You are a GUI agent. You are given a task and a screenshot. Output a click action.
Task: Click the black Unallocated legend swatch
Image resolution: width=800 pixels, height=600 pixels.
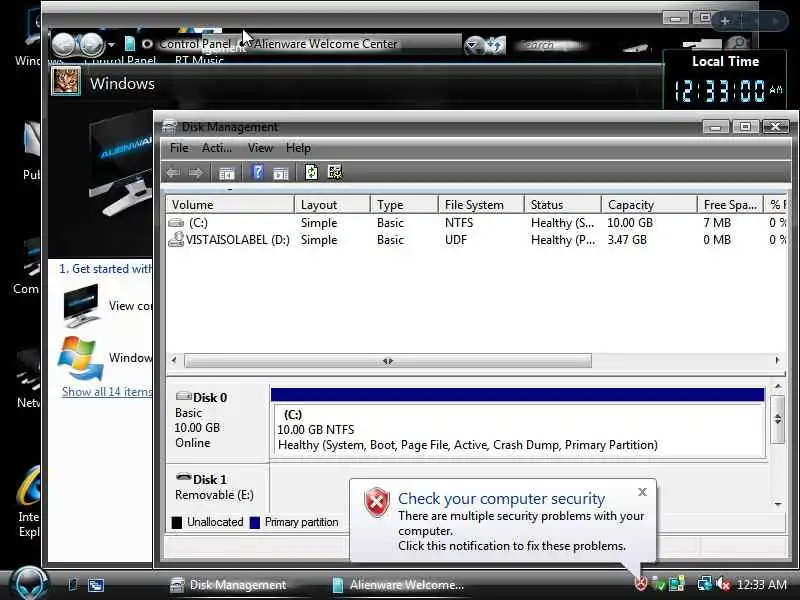177,522
